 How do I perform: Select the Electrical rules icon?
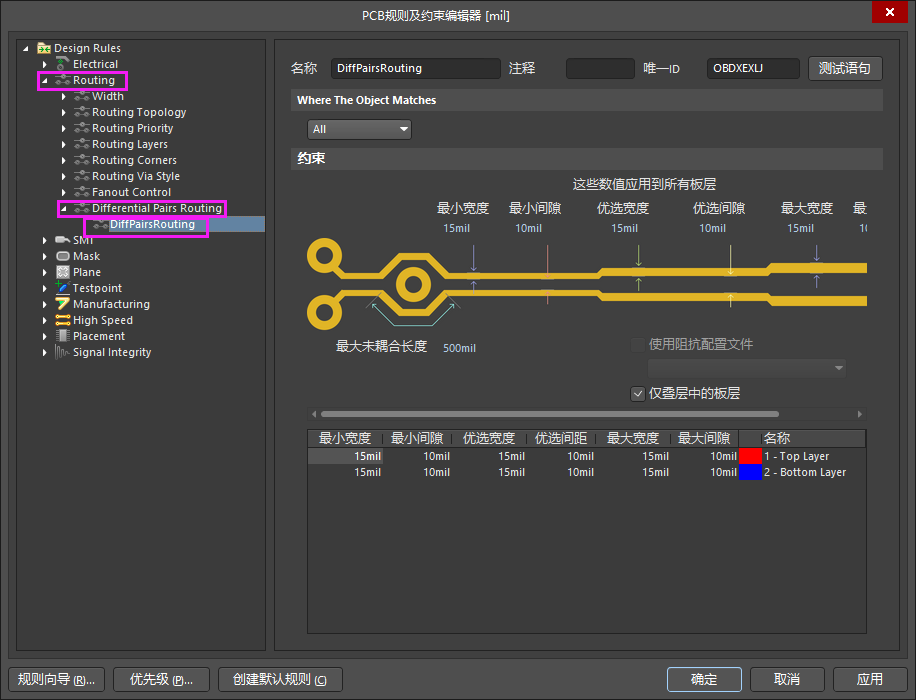tap(60, 63)
